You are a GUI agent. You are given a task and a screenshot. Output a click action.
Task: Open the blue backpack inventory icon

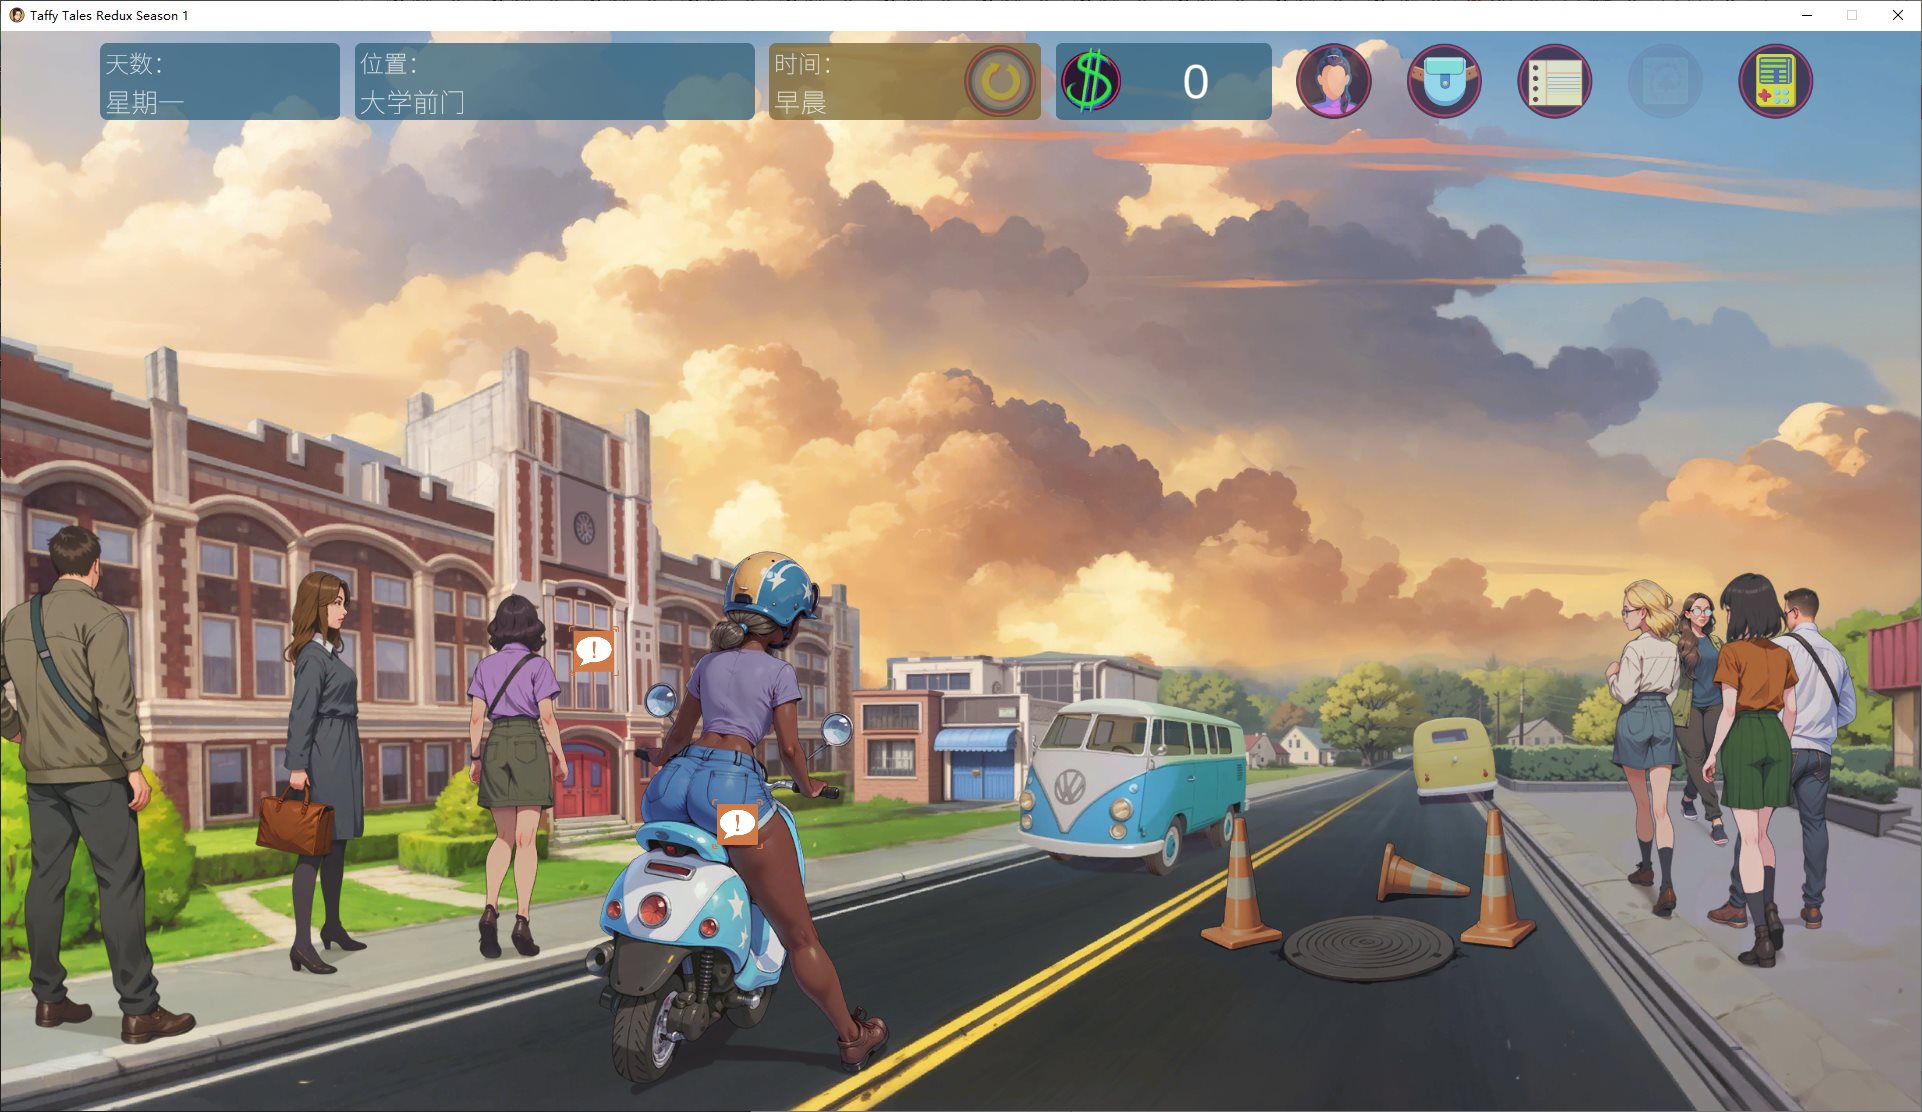[x=1444, y=81]
